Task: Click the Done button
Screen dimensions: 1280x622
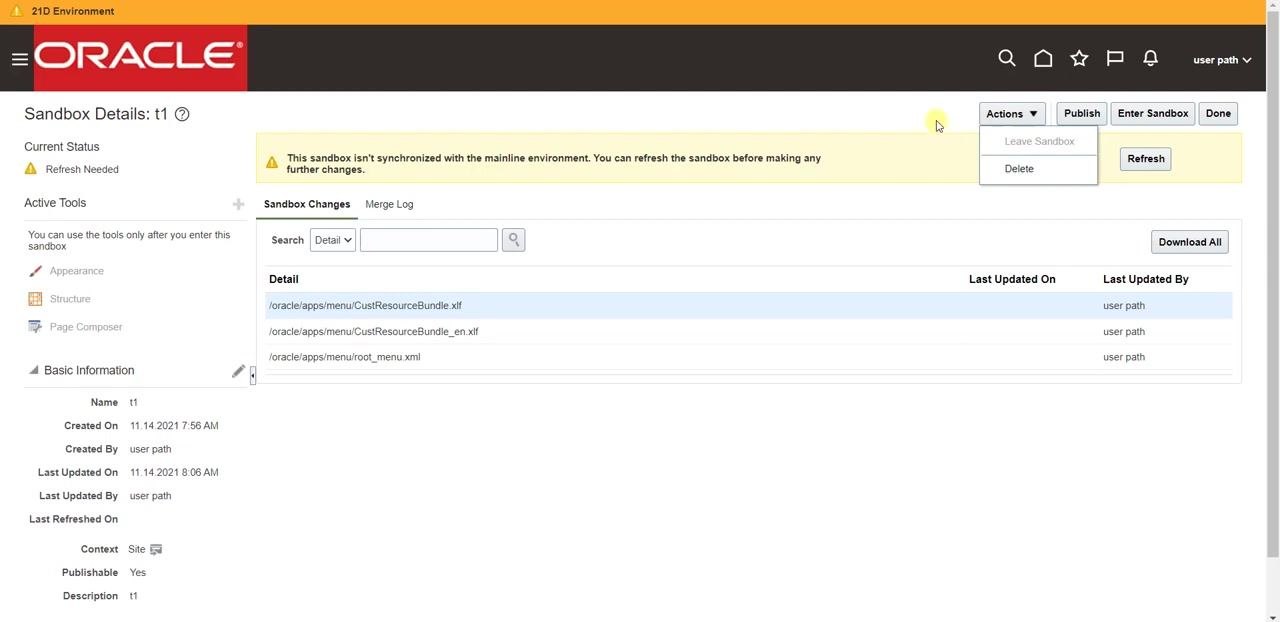Action: (1218, 114)
